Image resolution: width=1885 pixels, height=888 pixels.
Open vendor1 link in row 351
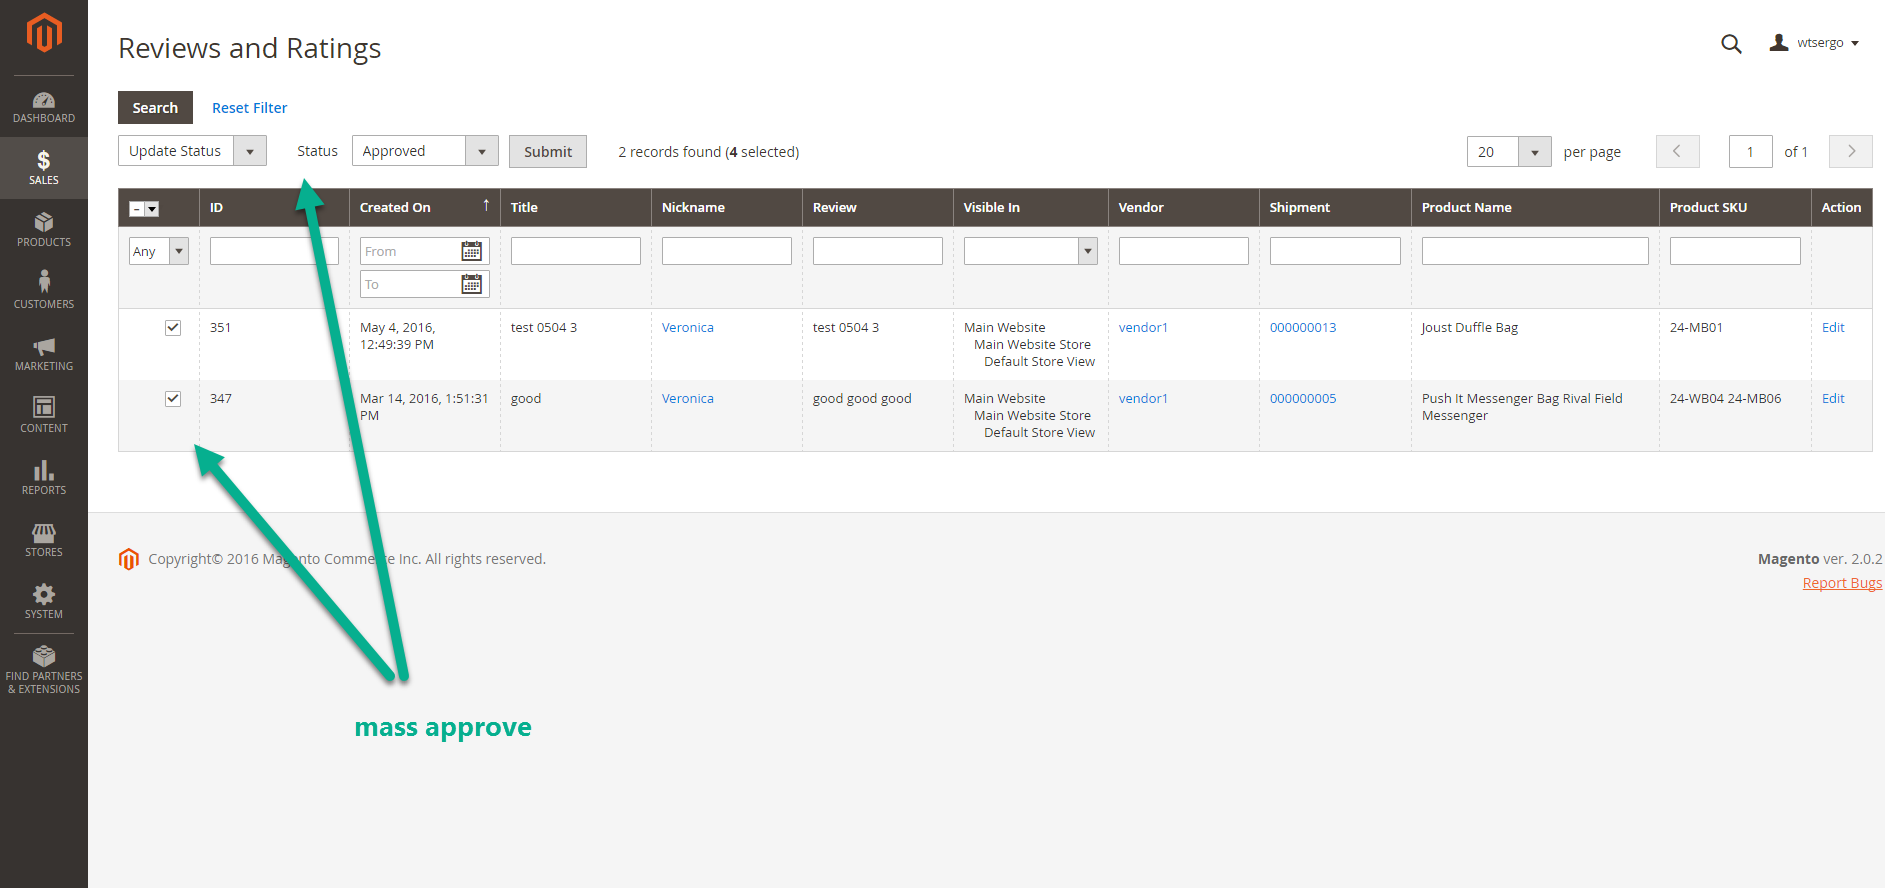click(1143, 327)
